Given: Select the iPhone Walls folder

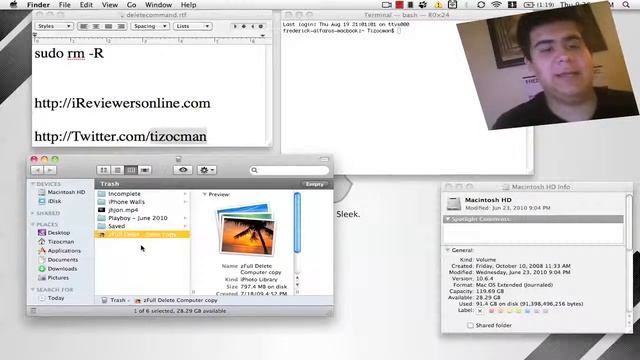Looking at the screenshot, I should point(142,202).
